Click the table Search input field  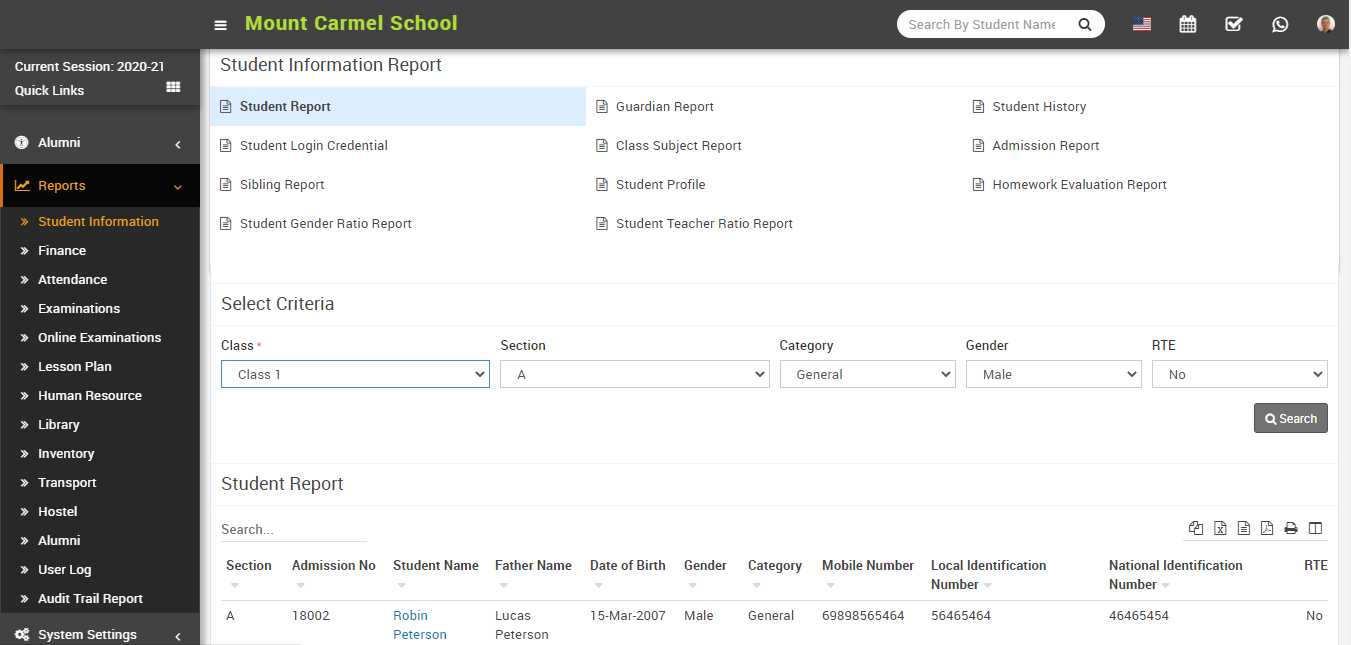click(x=290, y=528)
